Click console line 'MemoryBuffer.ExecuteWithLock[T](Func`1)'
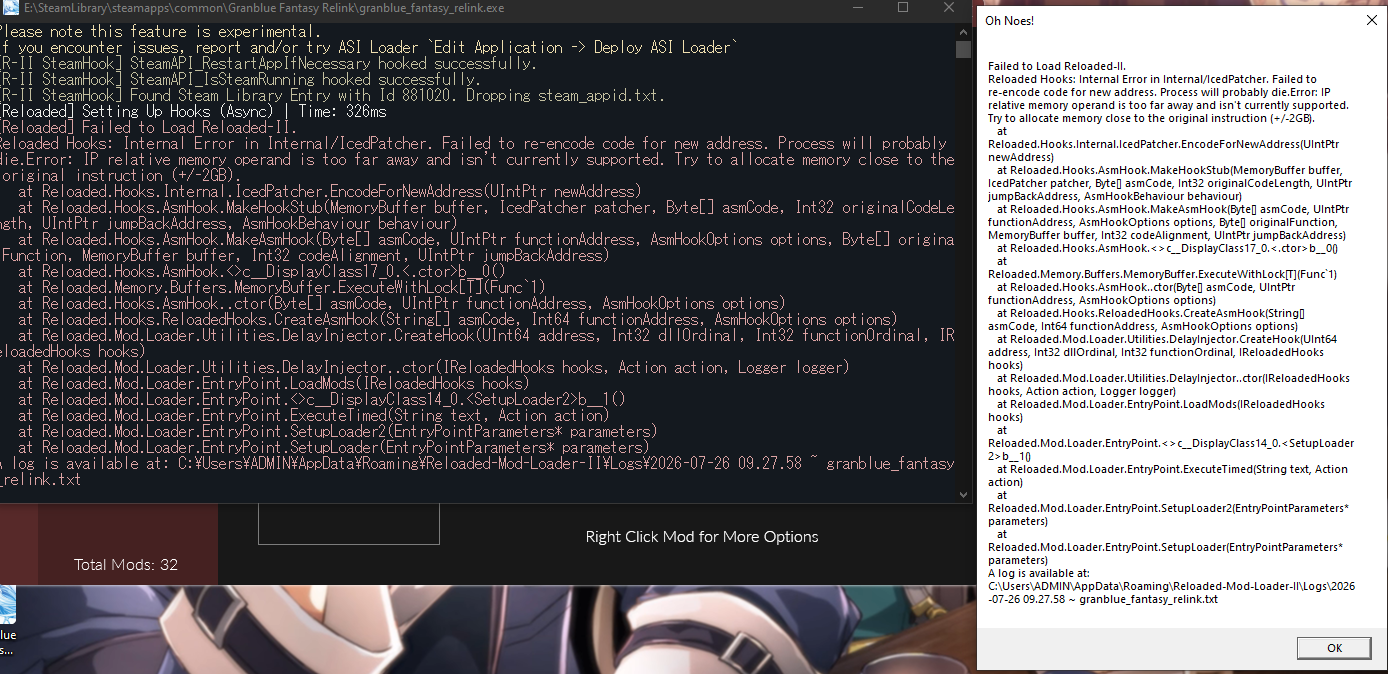The width and height of the screenshot is (1388, 674). (281, 287)
